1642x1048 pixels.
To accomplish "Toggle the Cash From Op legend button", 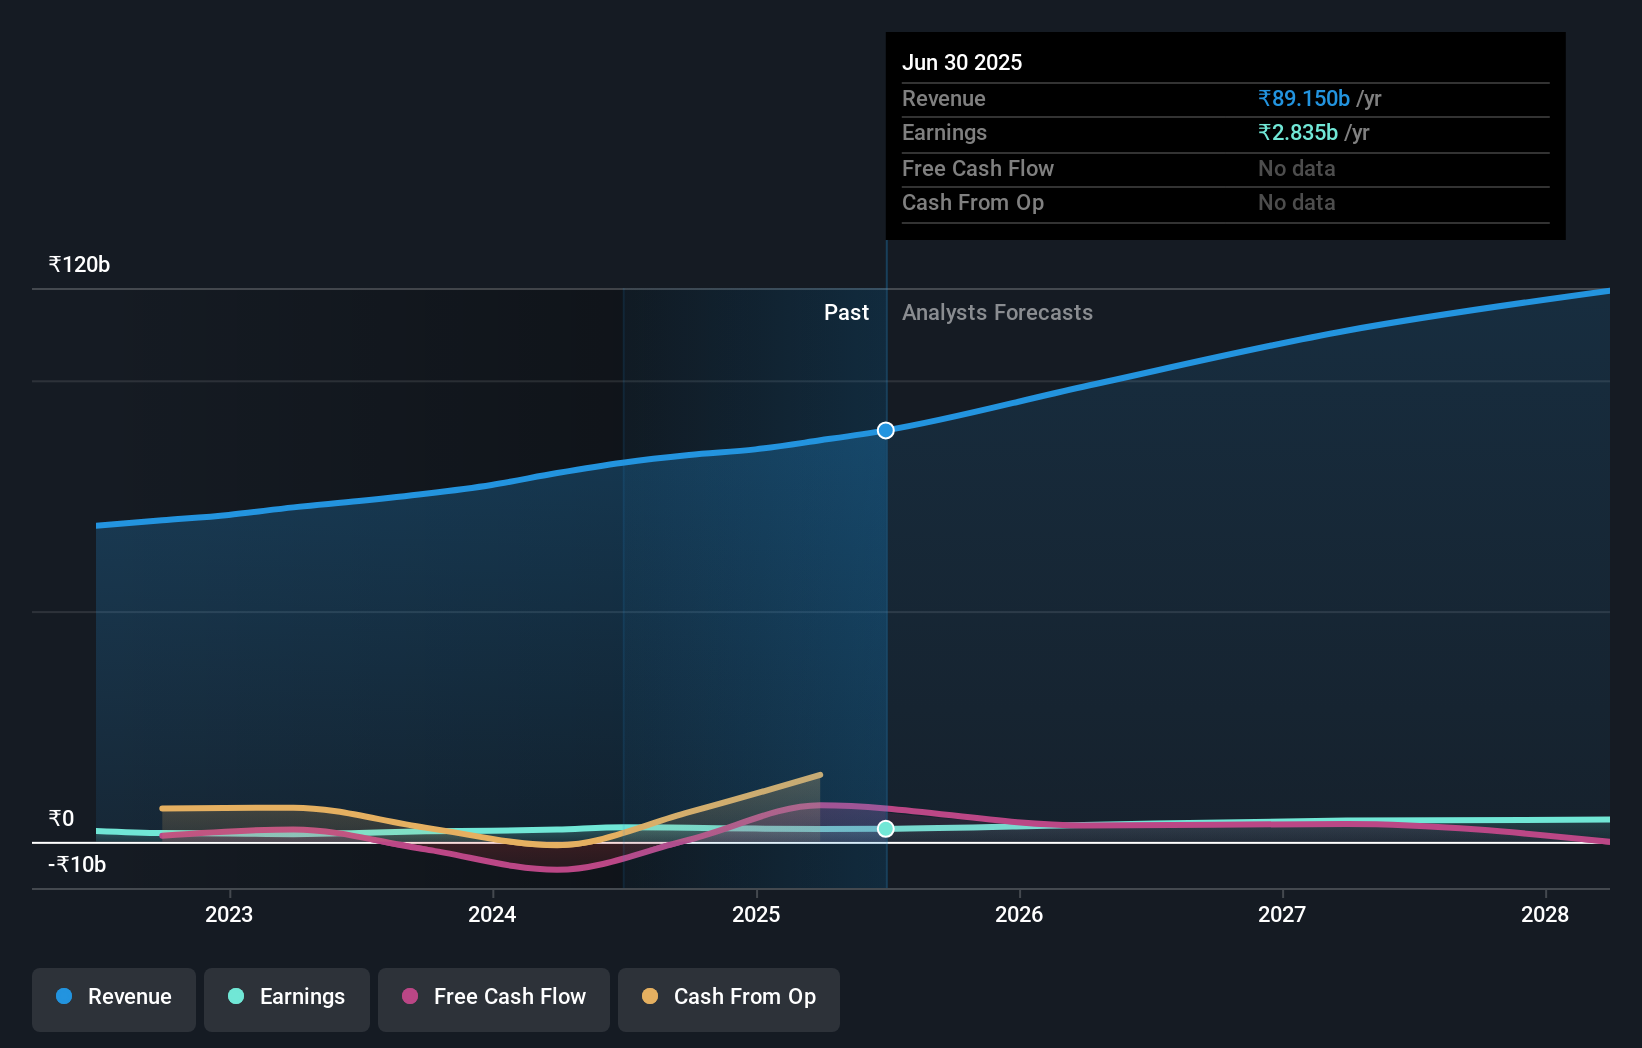I will 729,999.
